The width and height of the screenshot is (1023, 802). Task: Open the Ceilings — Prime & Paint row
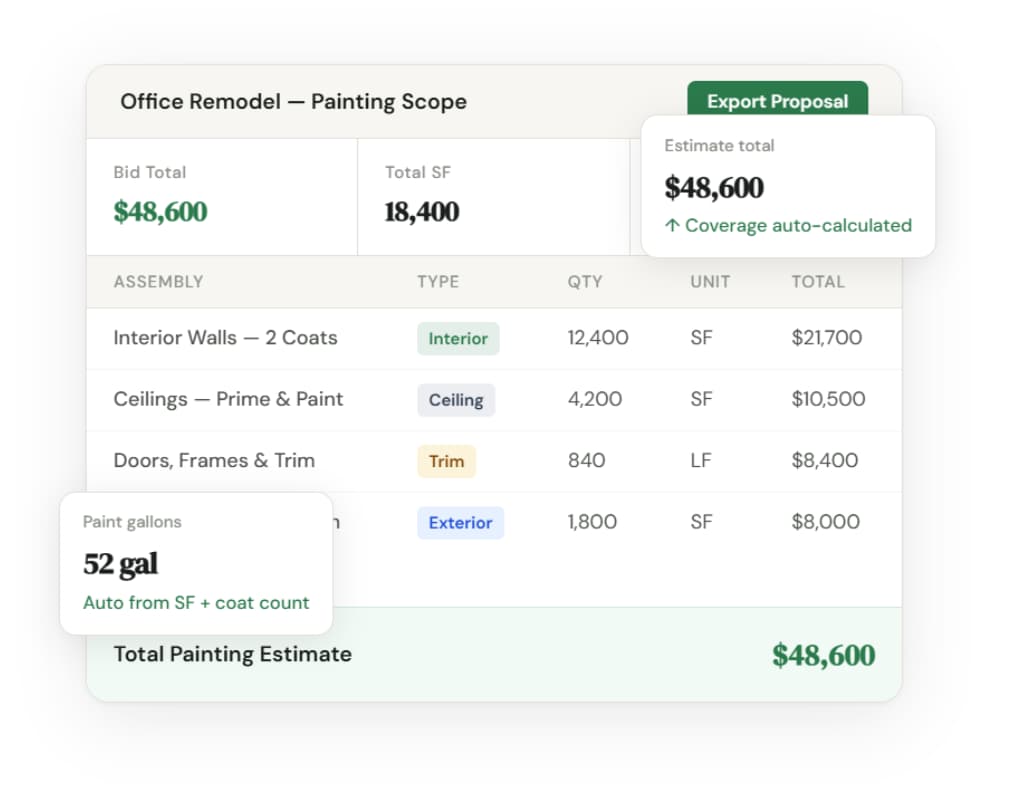(x=494, y=399)
